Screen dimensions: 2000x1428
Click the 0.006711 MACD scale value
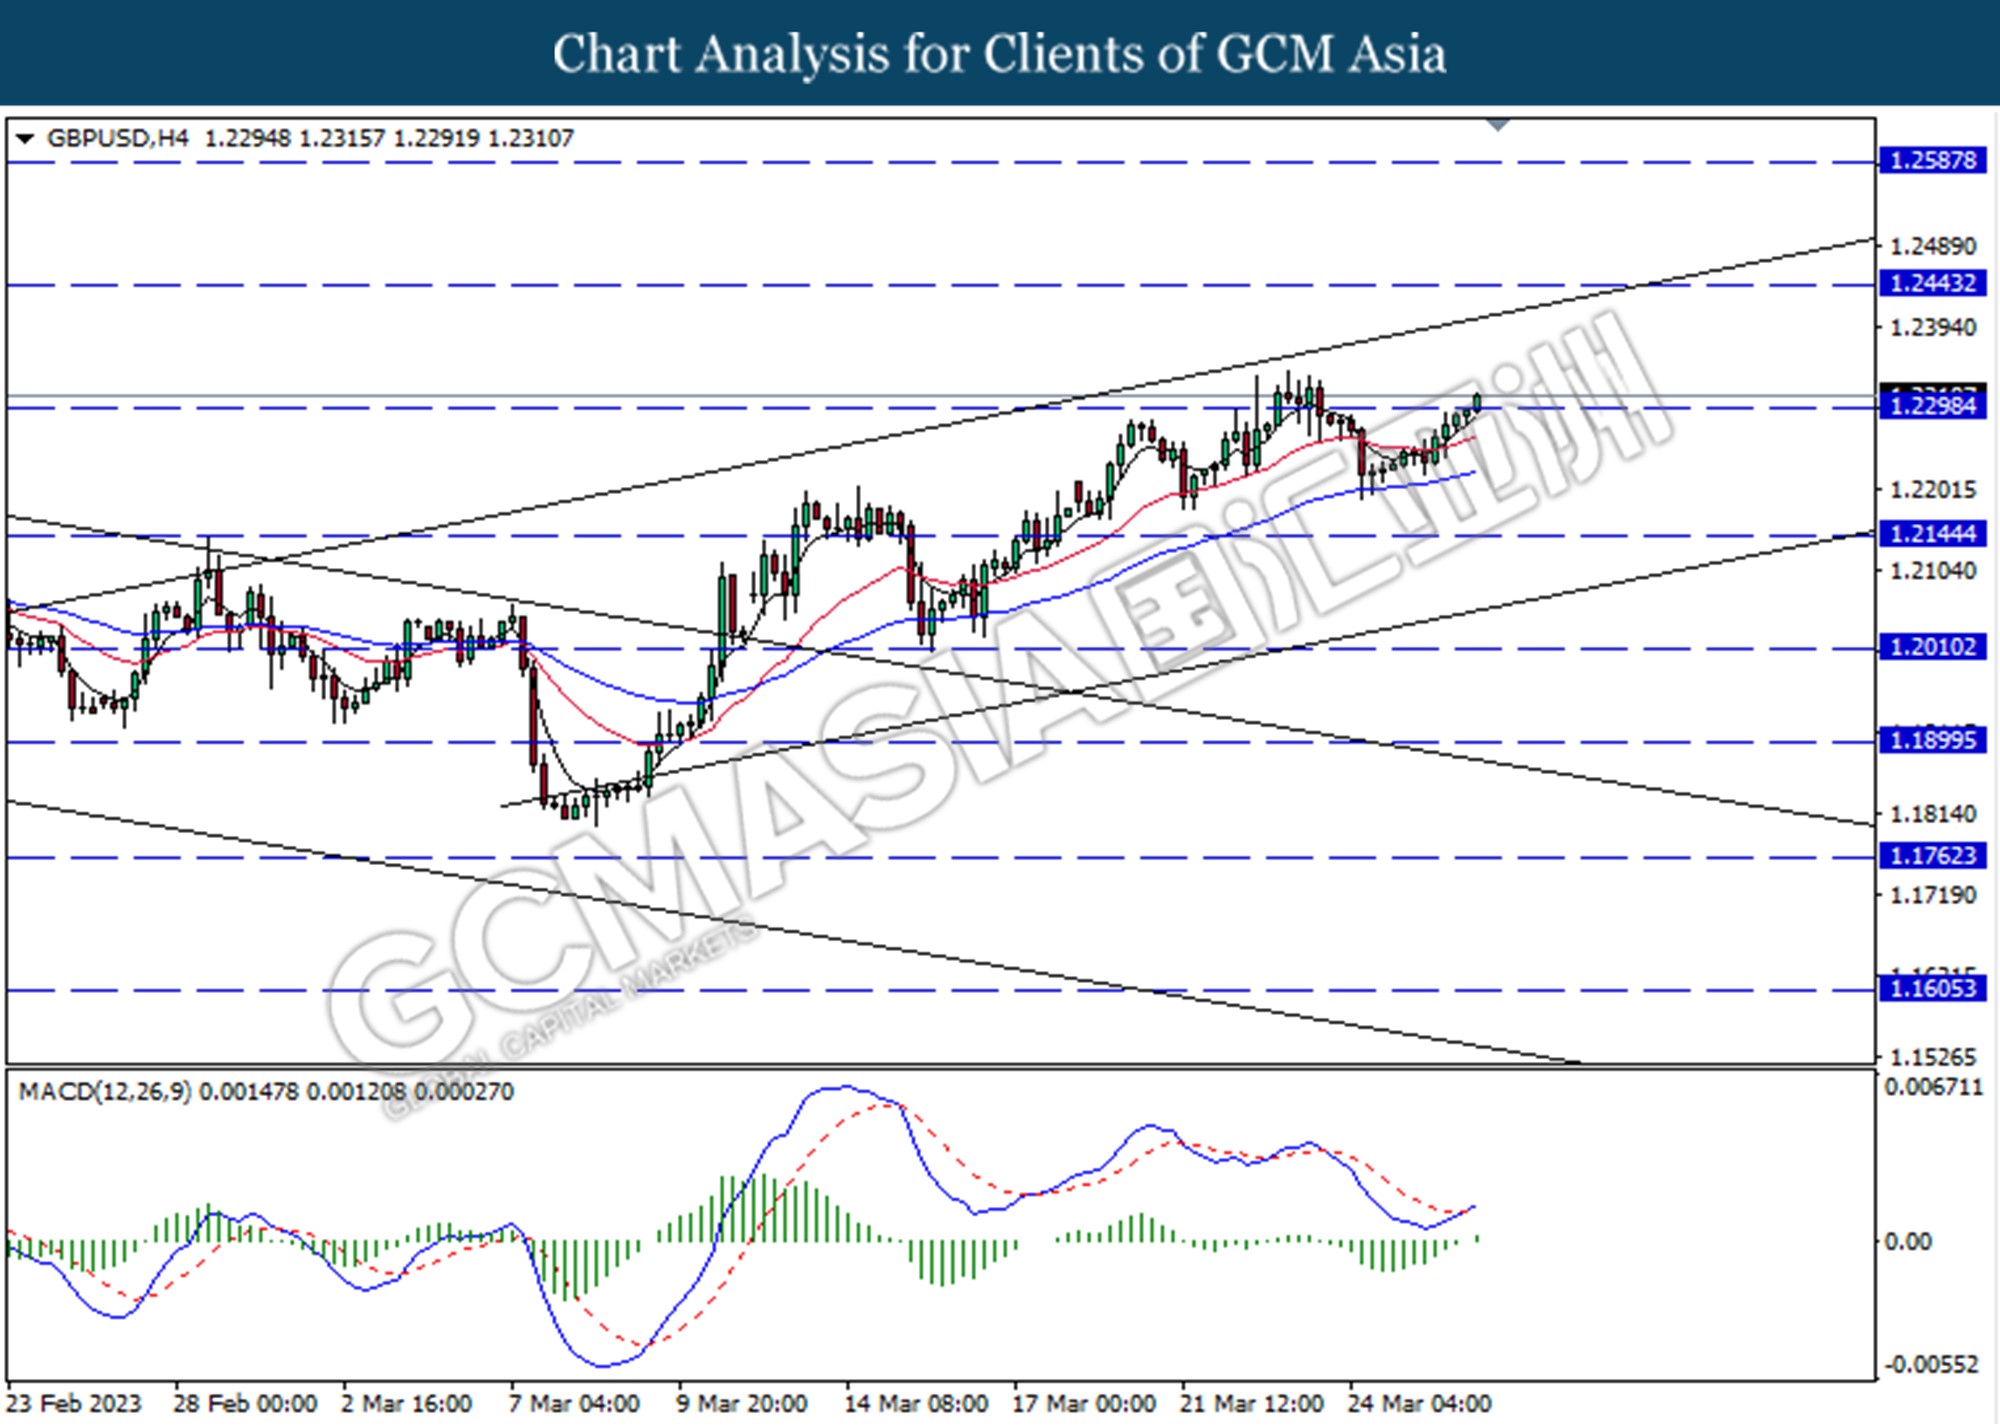[x=1933, y=1087]
